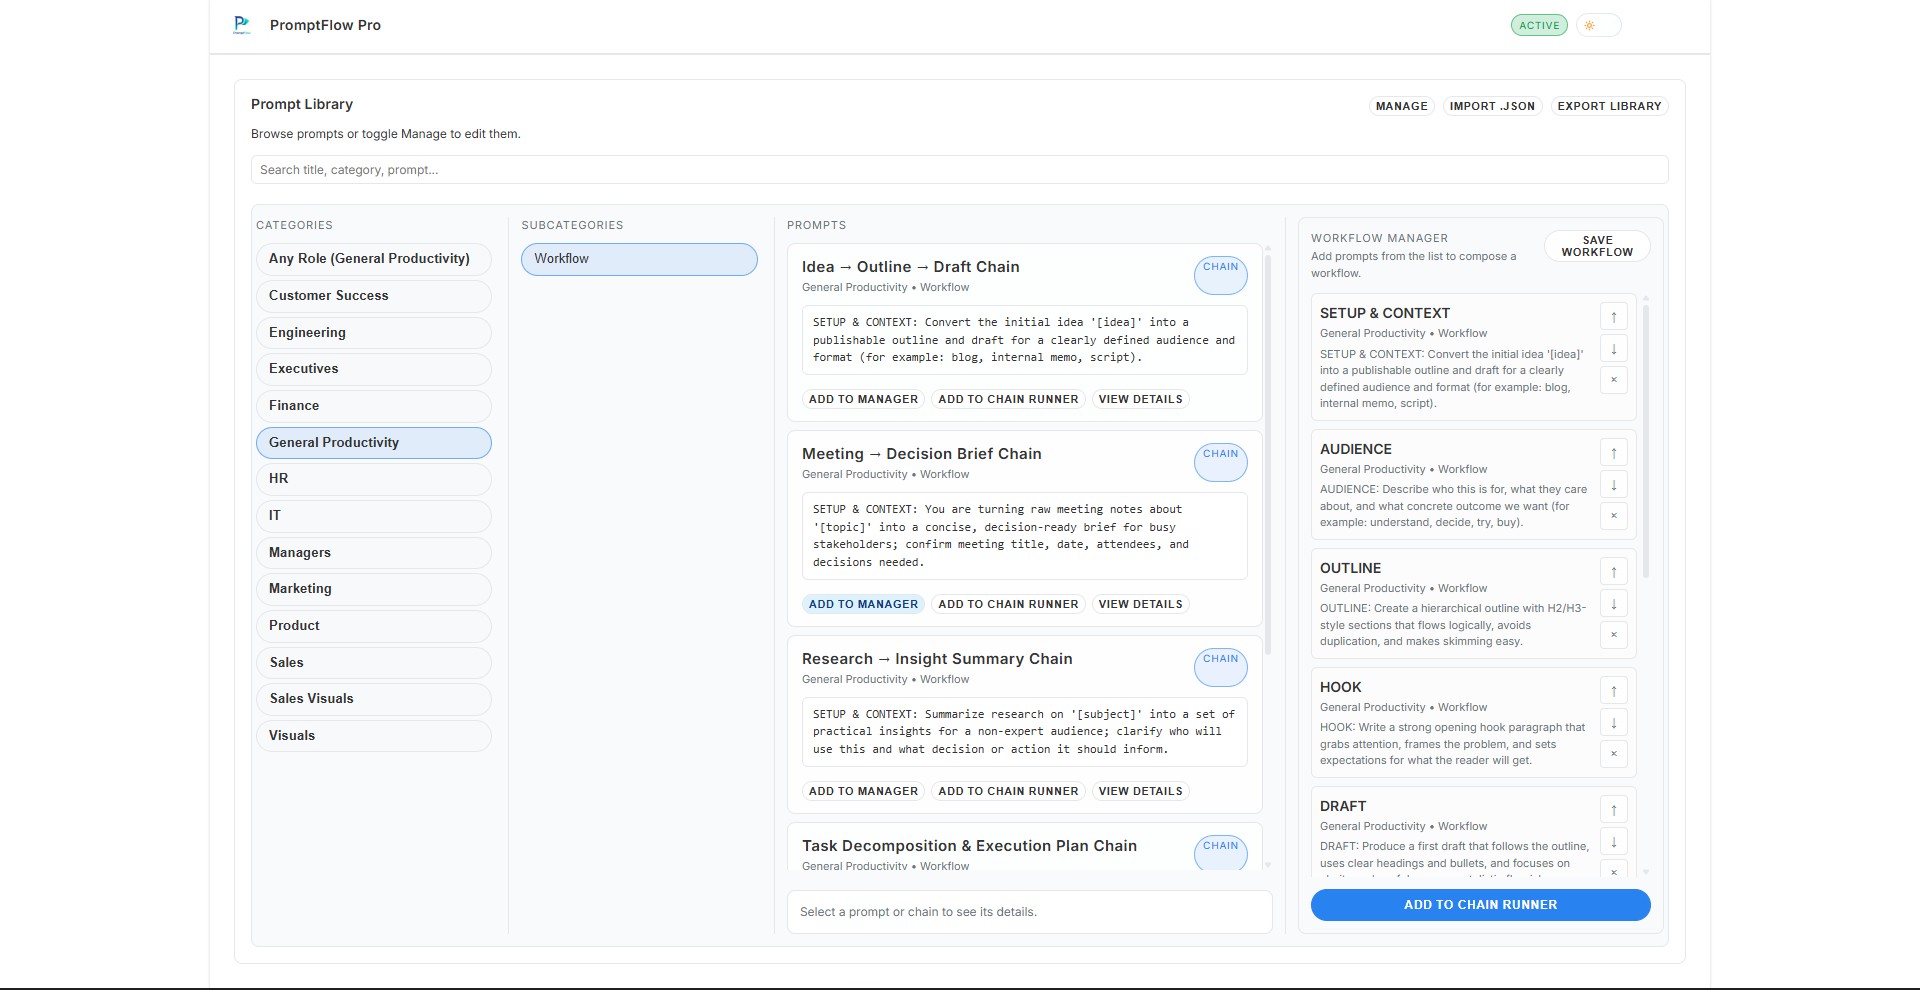Toggle the light/dark theme switch
This screenshot has width=1920, height=990.
click(1597, 26)
